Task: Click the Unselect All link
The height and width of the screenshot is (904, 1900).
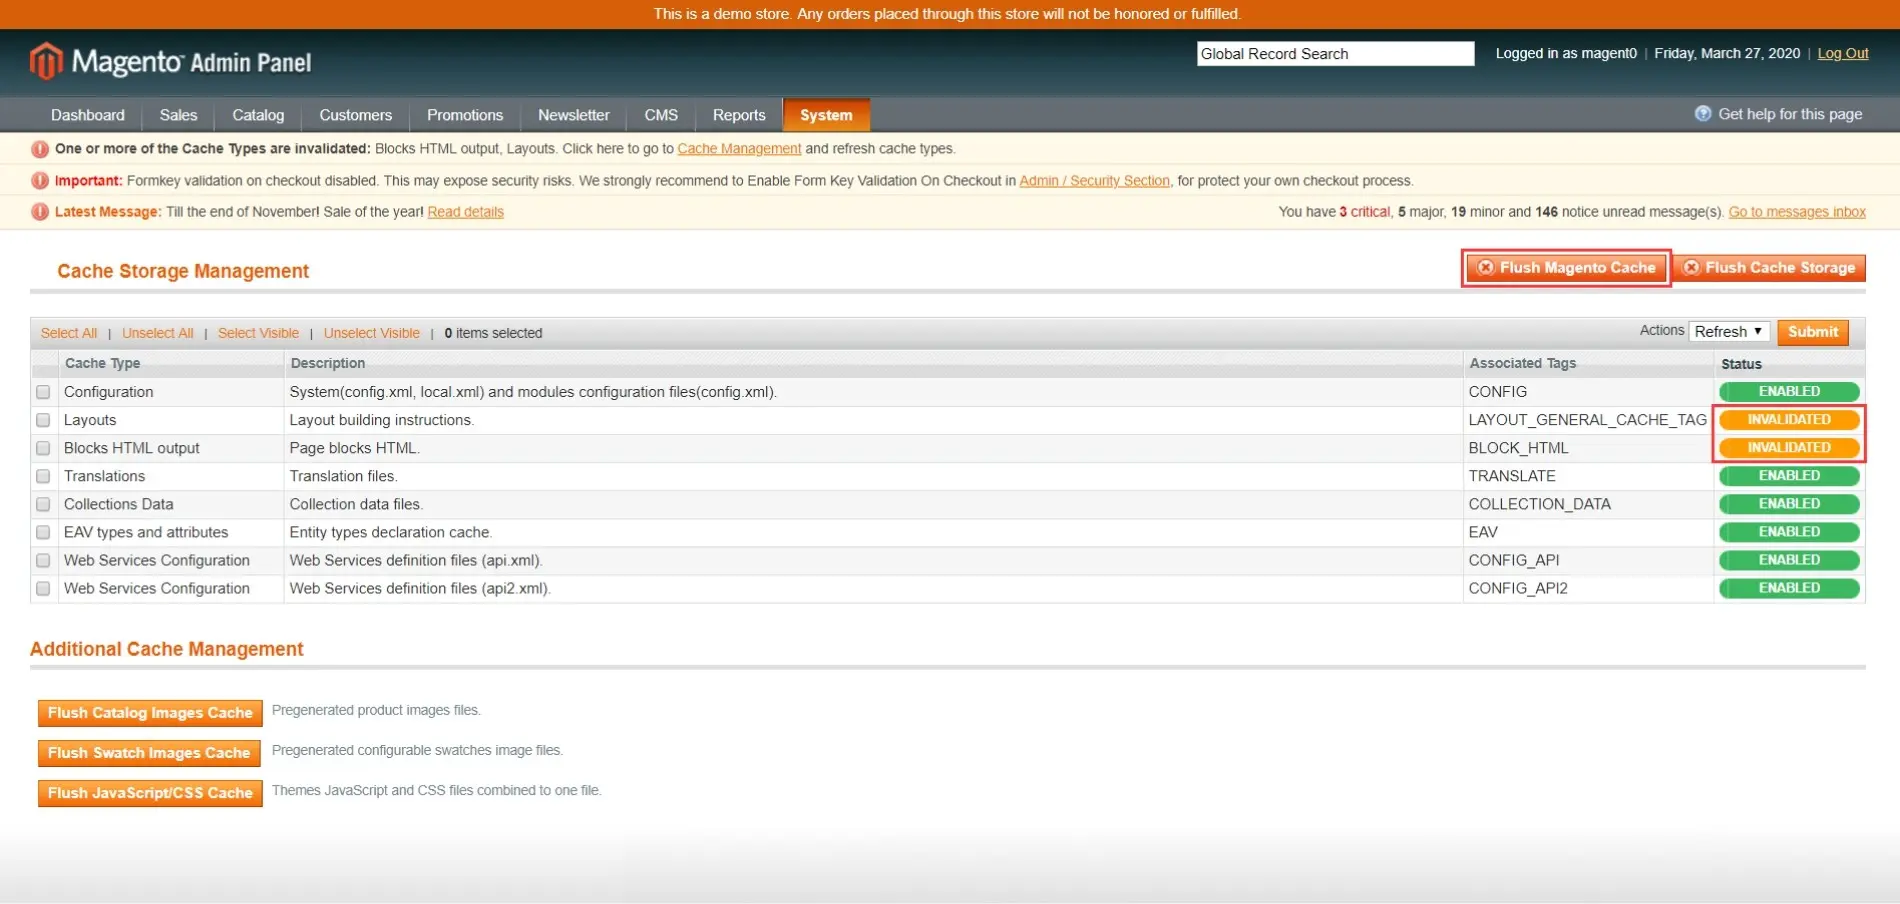Action: [x=158, y=333]
